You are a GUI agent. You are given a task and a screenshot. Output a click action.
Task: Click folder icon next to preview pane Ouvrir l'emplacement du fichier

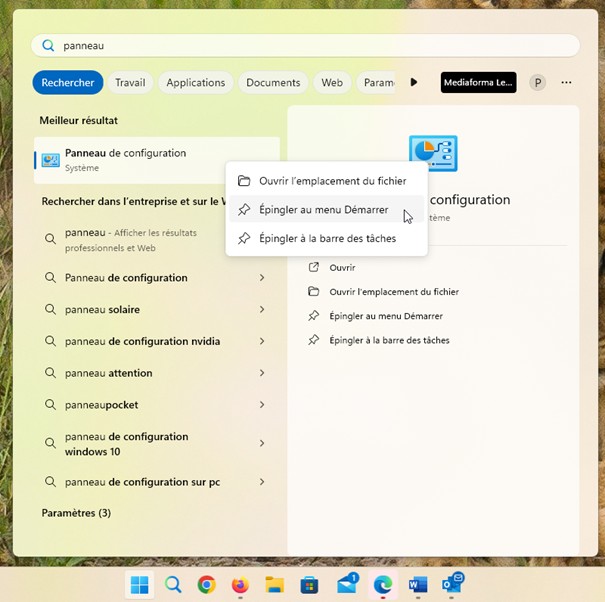click(x=314, y=291)
